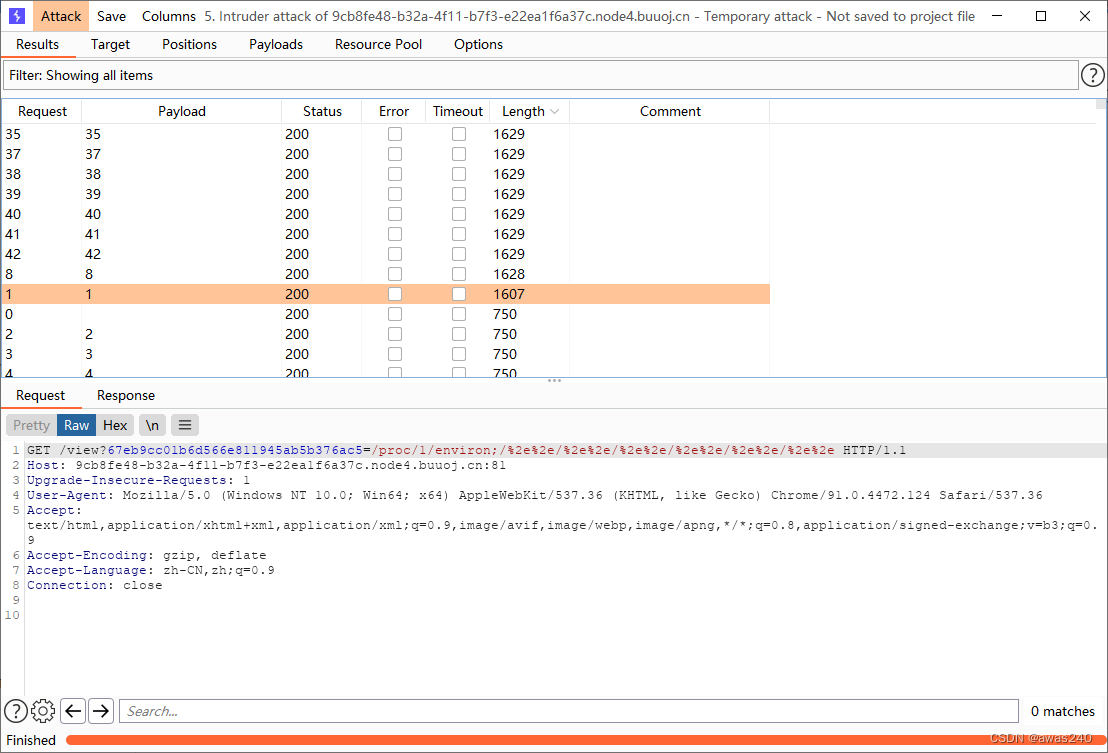Go to previous request with left arrow
Screen dimensions: 1108x753
coord(72,710)
